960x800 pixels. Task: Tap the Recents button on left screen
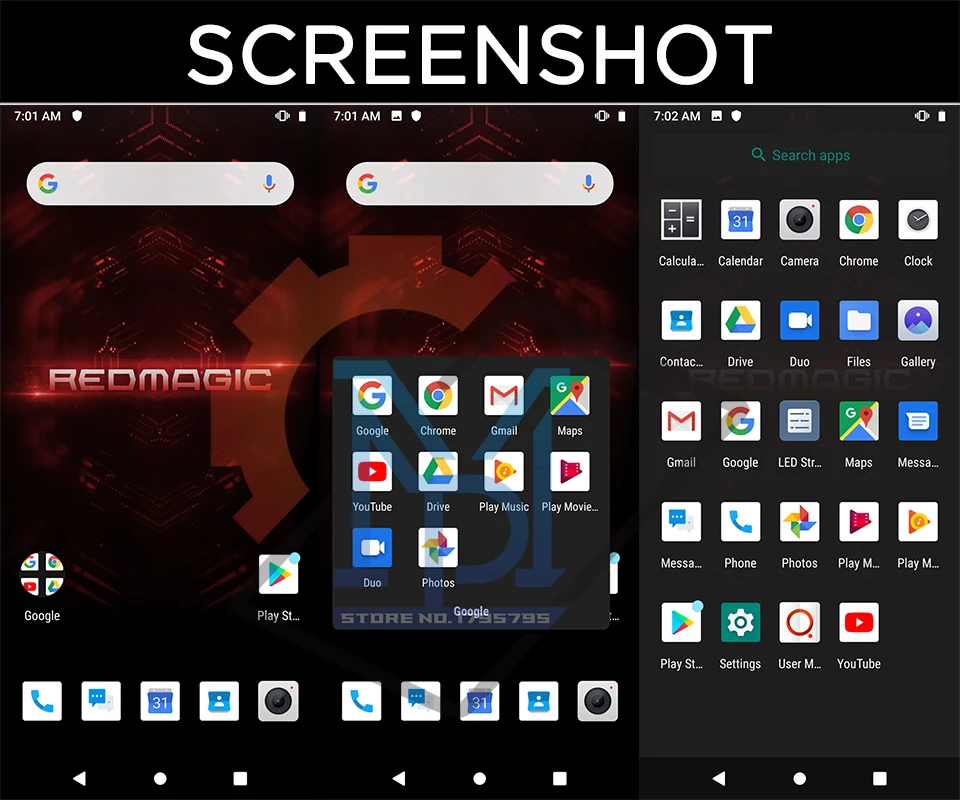[241, 779]
